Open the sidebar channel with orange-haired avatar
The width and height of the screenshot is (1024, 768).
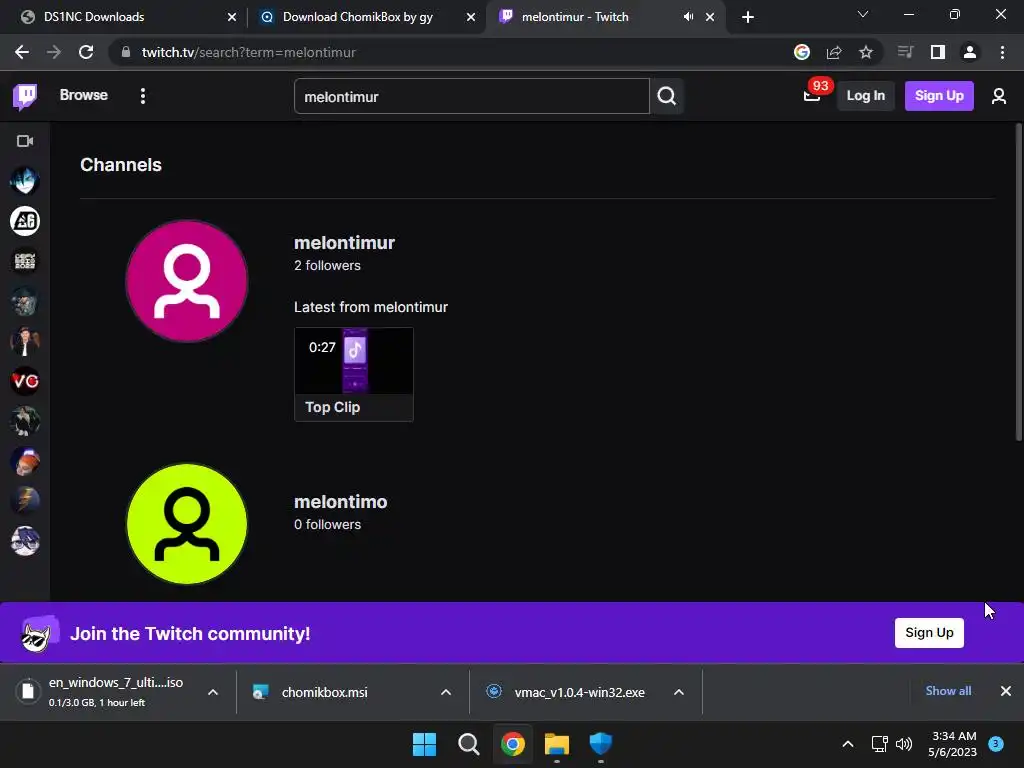tap(25, 462)
